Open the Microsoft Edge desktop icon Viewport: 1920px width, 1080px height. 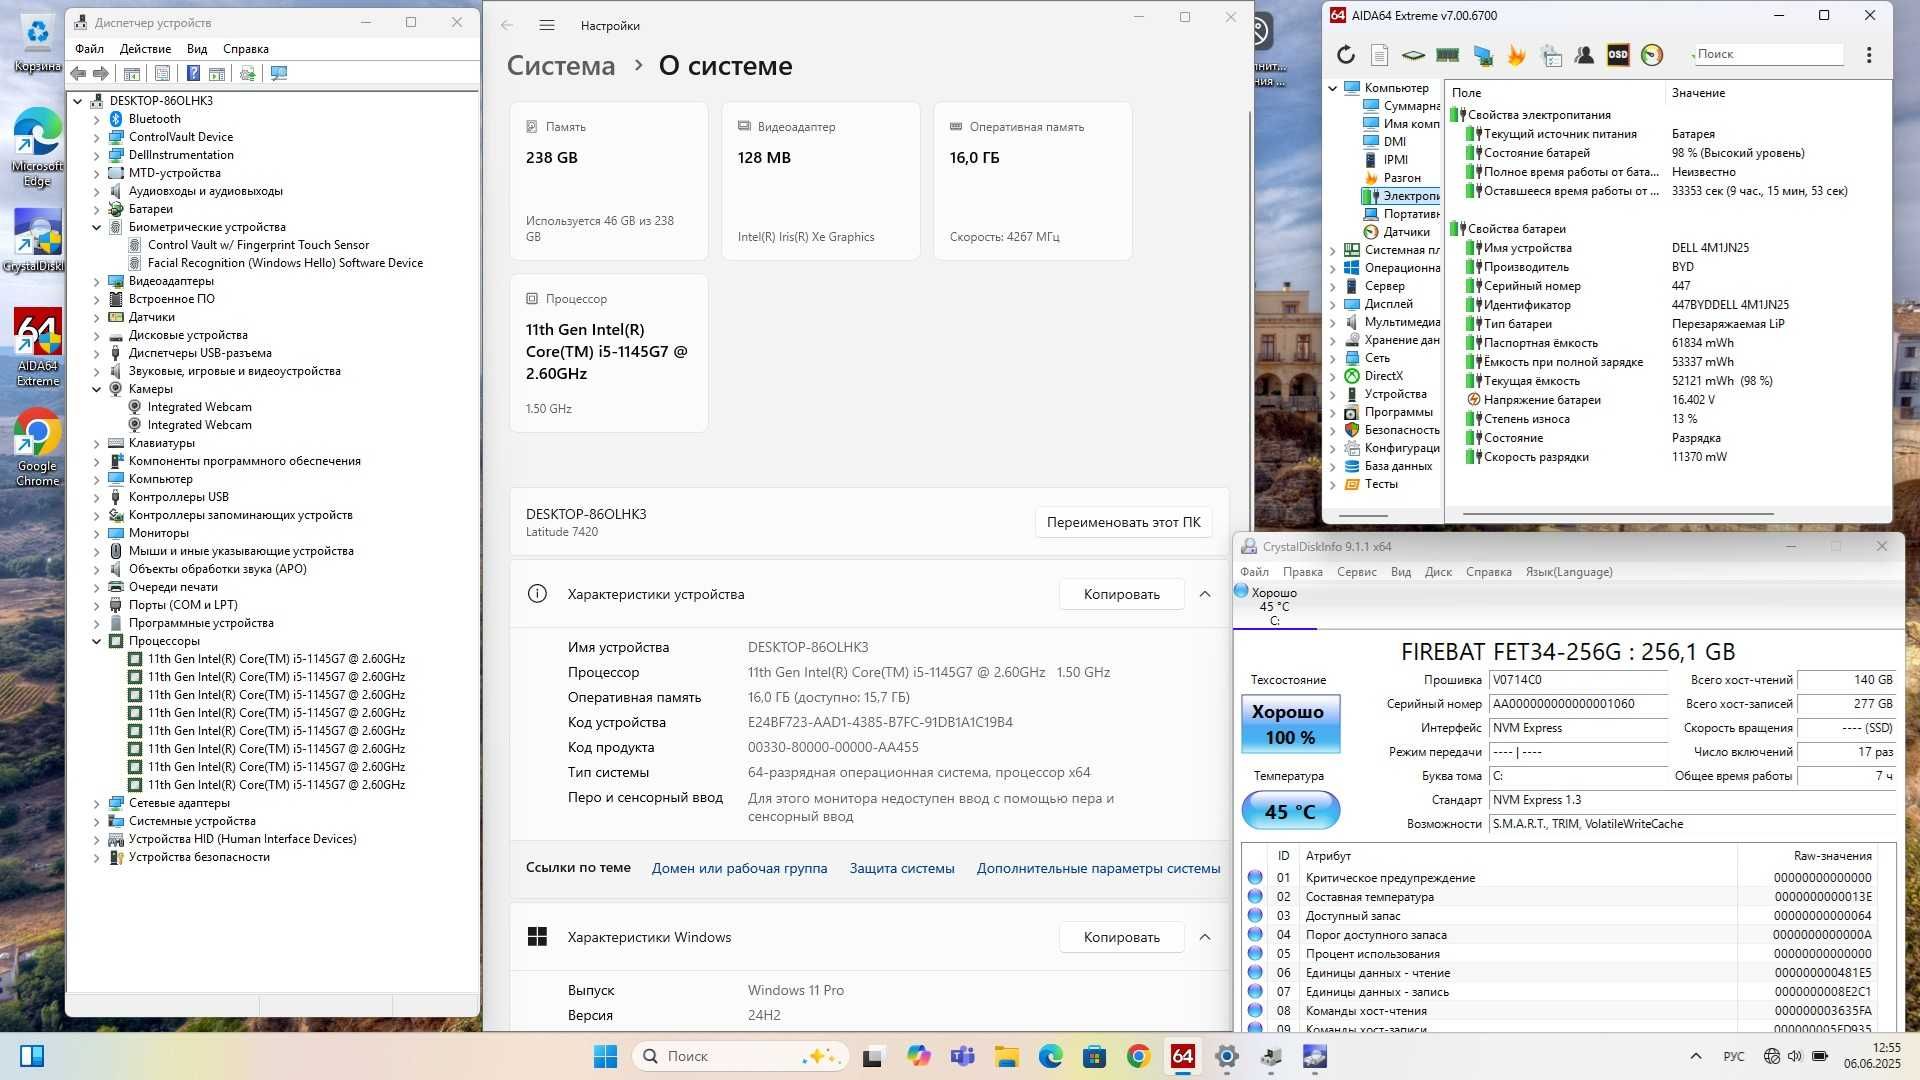click(x=37, y=147)
